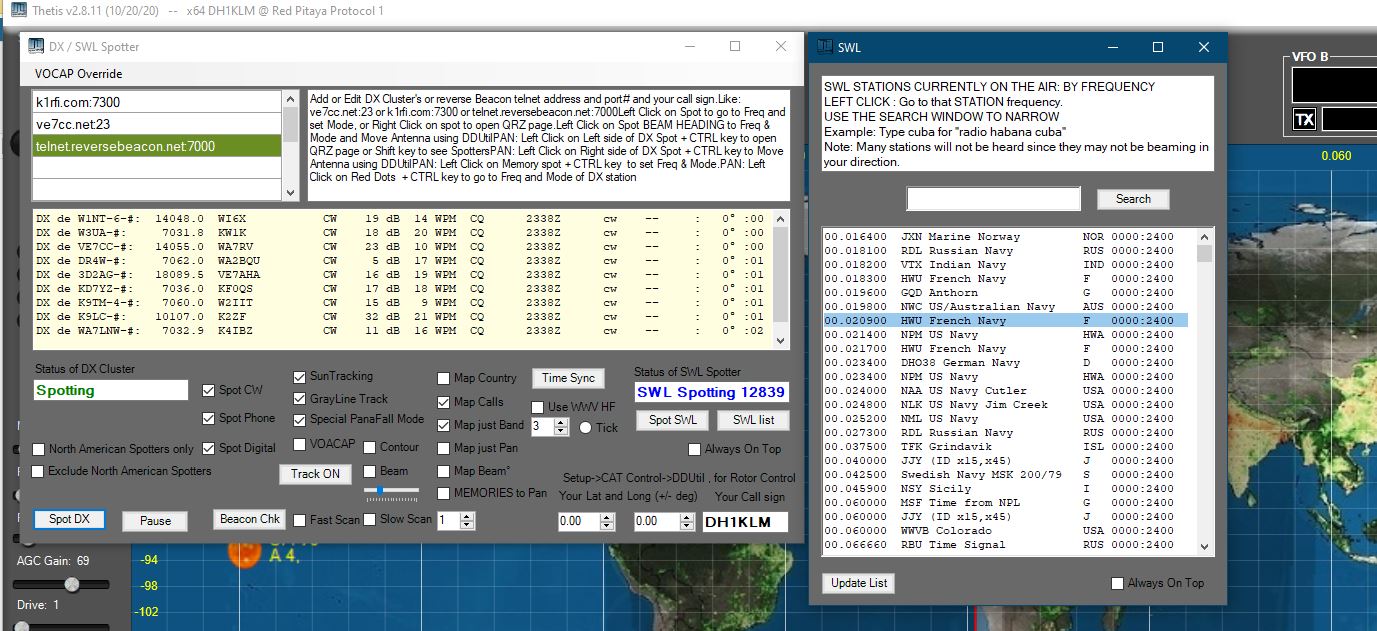Uncheck the GrayLine Track option
Image resolution: width=1377 pixels, height=631 pixels.
pyautogui.click(x=300, y=398)
